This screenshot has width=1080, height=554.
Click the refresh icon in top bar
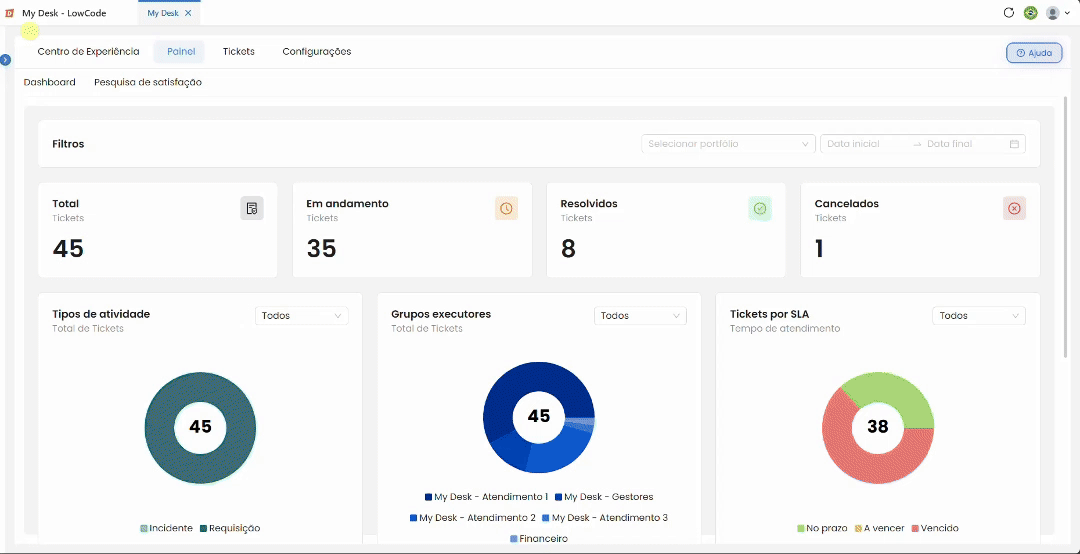(x=1009, y=12)
